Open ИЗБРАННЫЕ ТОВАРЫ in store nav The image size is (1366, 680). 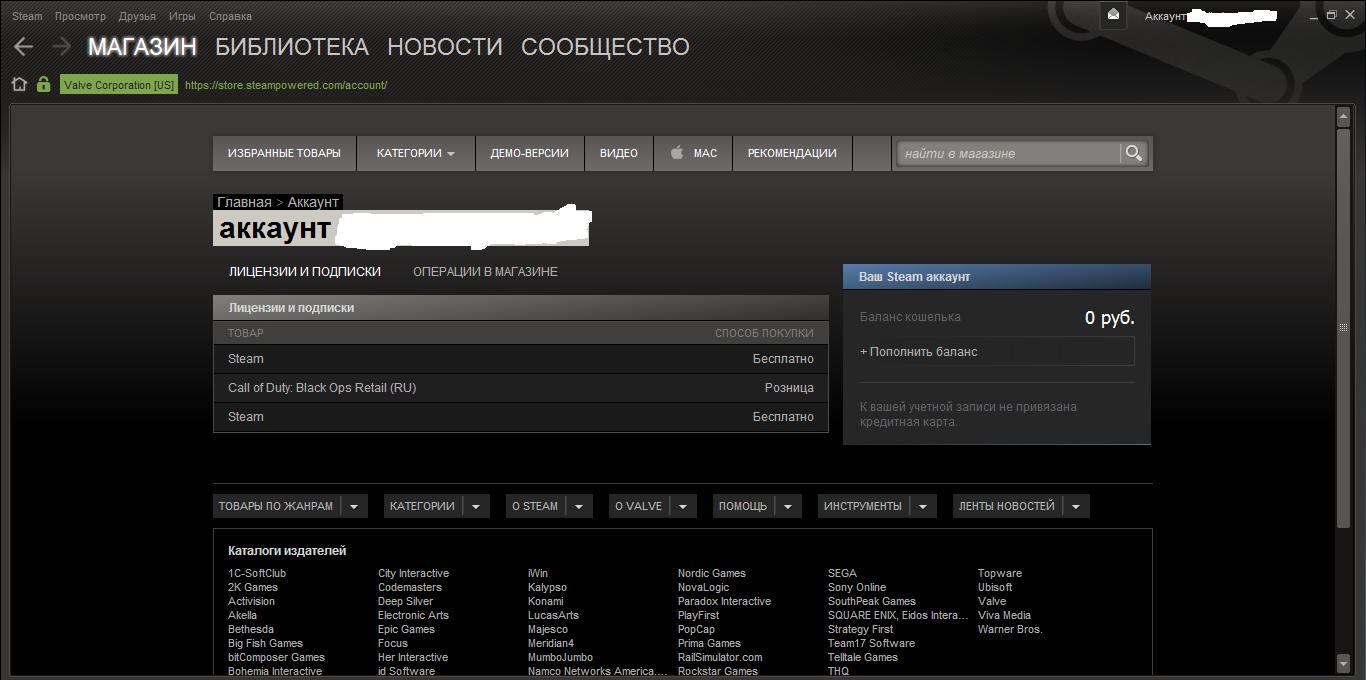[284, 153]
